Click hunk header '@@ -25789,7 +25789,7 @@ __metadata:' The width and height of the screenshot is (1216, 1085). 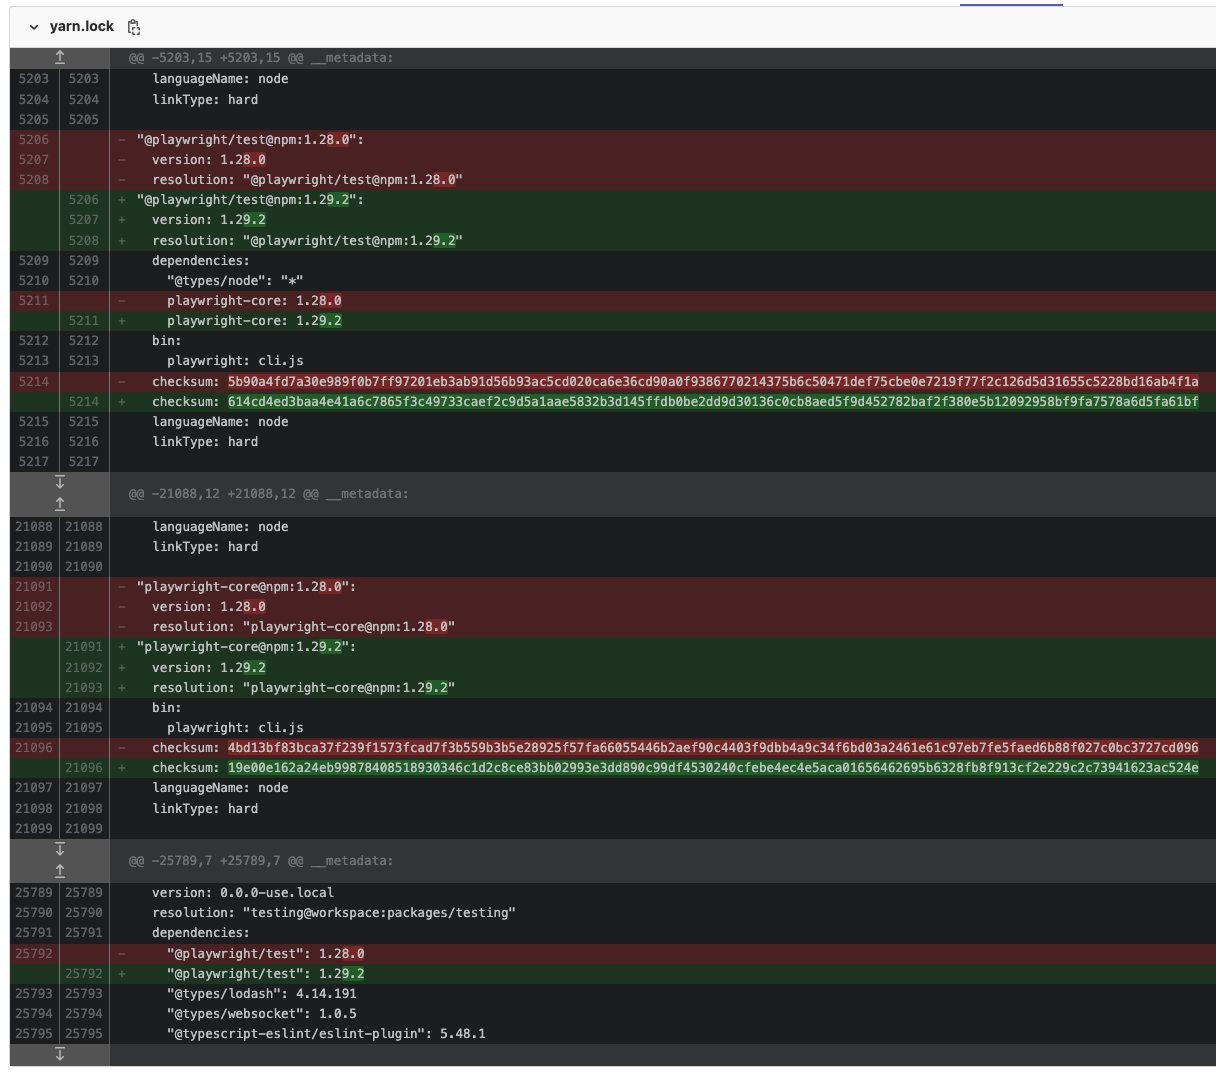[x=261, y=861]
